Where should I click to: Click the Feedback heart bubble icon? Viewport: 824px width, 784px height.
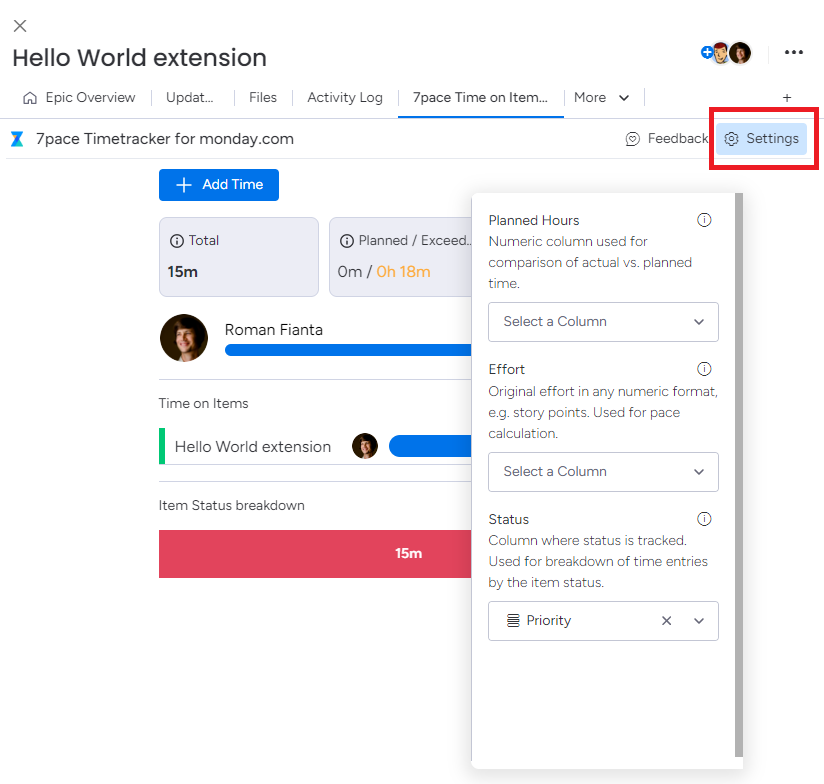click(x=633, y=139)
